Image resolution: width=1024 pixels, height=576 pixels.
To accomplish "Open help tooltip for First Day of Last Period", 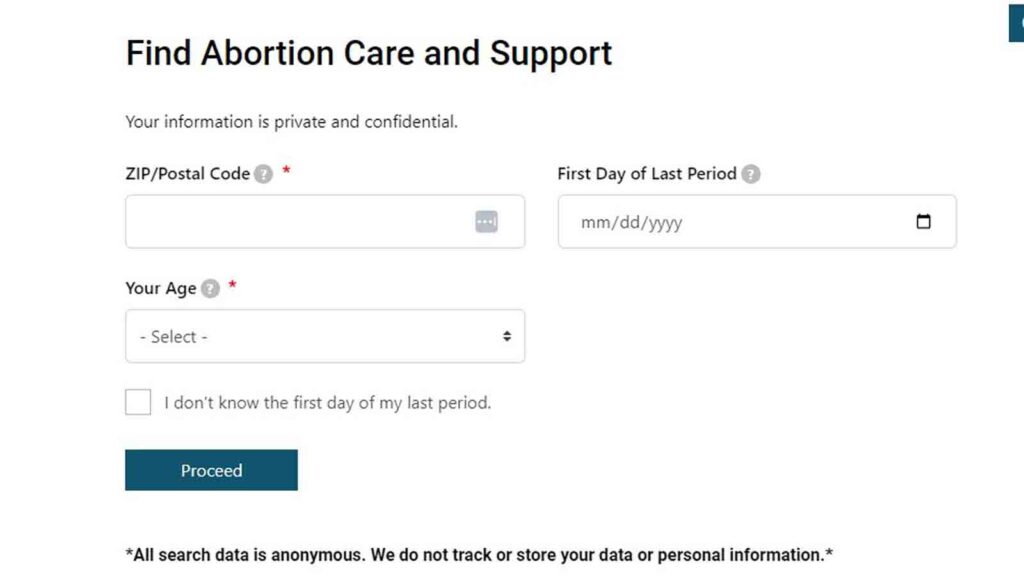I will [x=751, y=174].
